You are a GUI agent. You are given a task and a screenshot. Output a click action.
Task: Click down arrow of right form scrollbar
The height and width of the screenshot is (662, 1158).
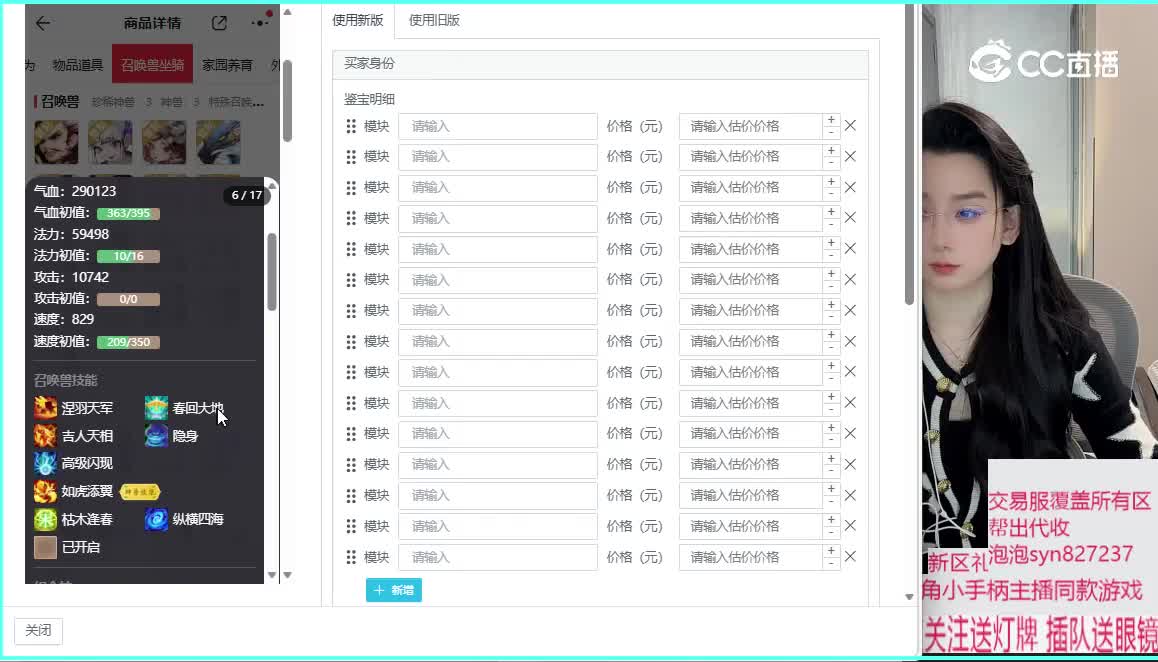(x=909, y=597)
